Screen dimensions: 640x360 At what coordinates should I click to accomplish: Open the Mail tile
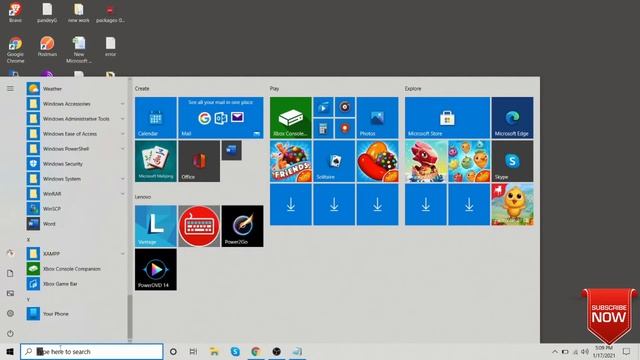point(221,118)
